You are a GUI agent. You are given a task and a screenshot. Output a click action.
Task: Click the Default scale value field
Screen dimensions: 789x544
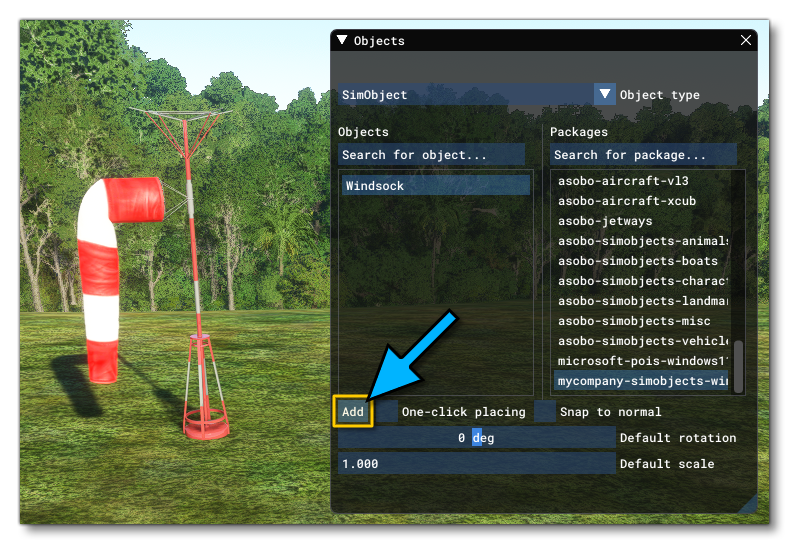[476, 464]
